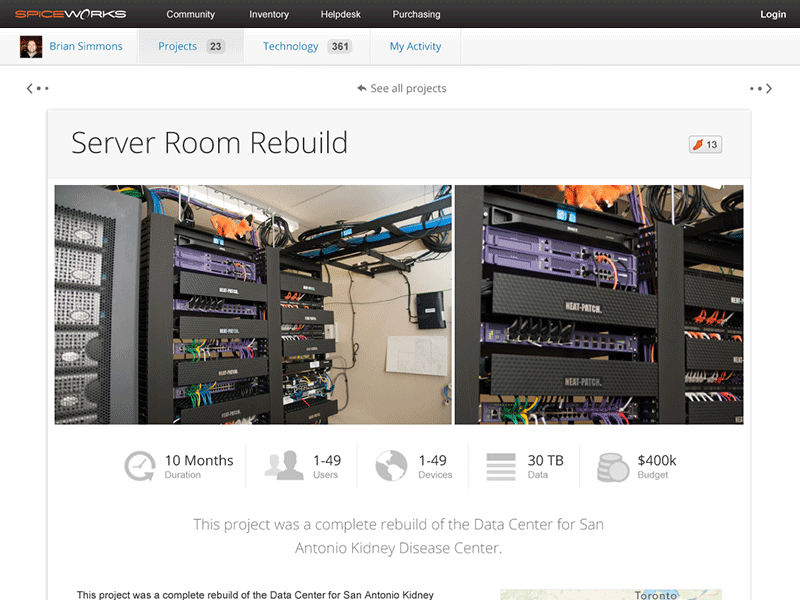
Task: Click the pepper rating badge showing 13
Action: coord(705,144)
